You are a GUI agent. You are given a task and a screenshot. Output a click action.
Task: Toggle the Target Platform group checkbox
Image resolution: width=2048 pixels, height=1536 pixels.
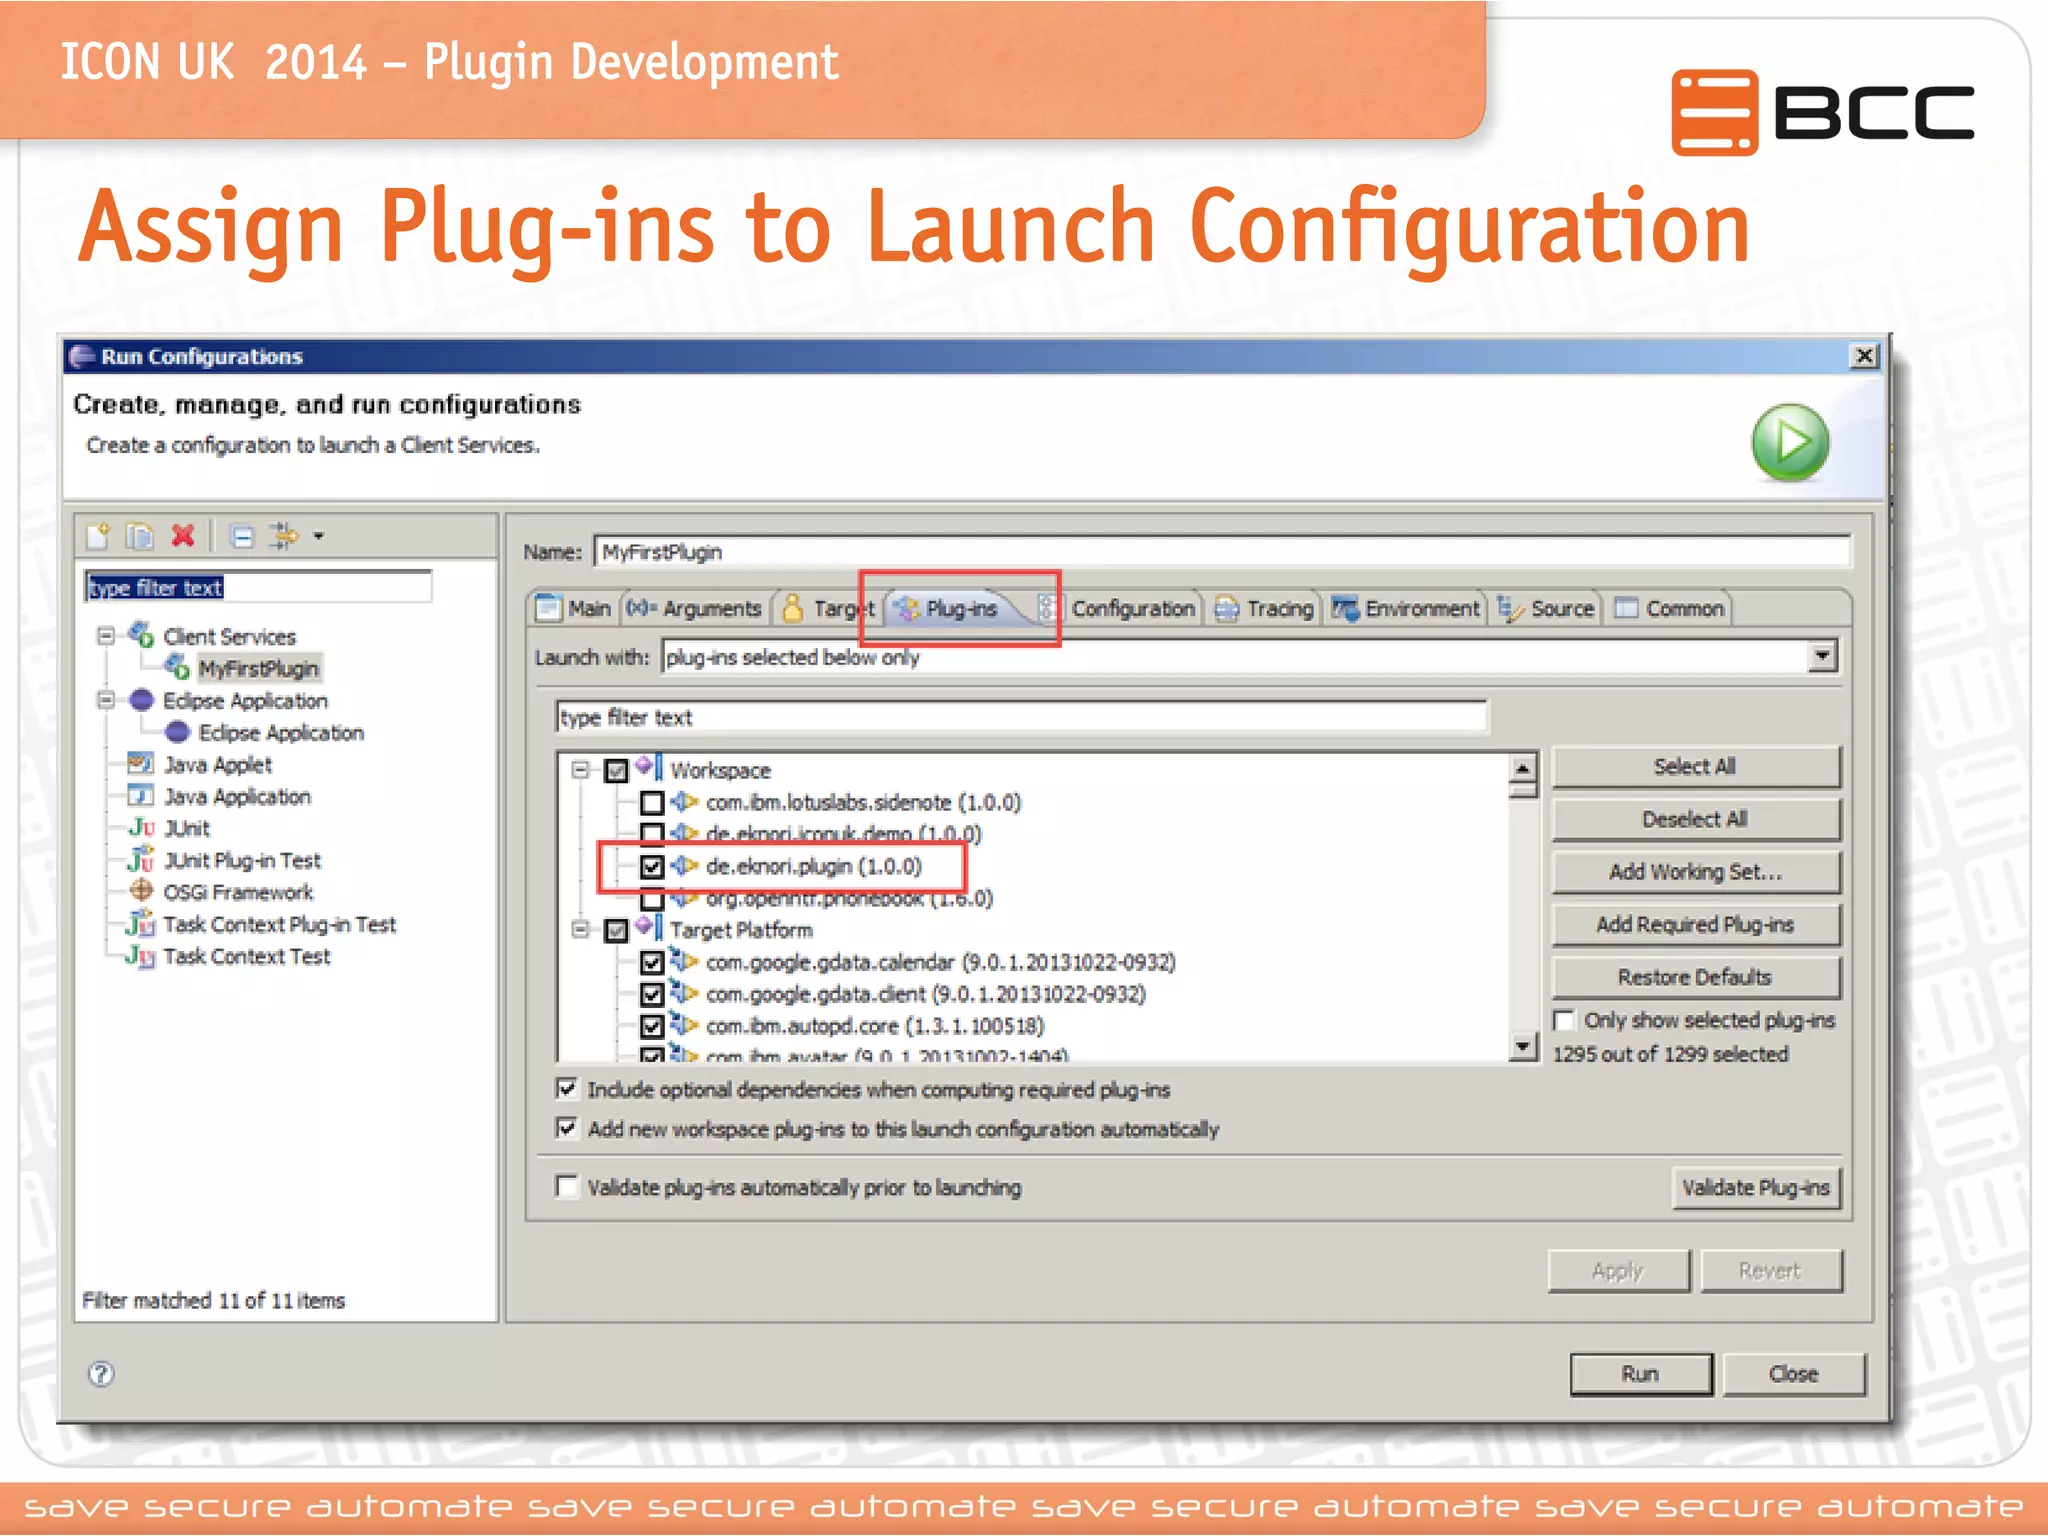[617, 930]
